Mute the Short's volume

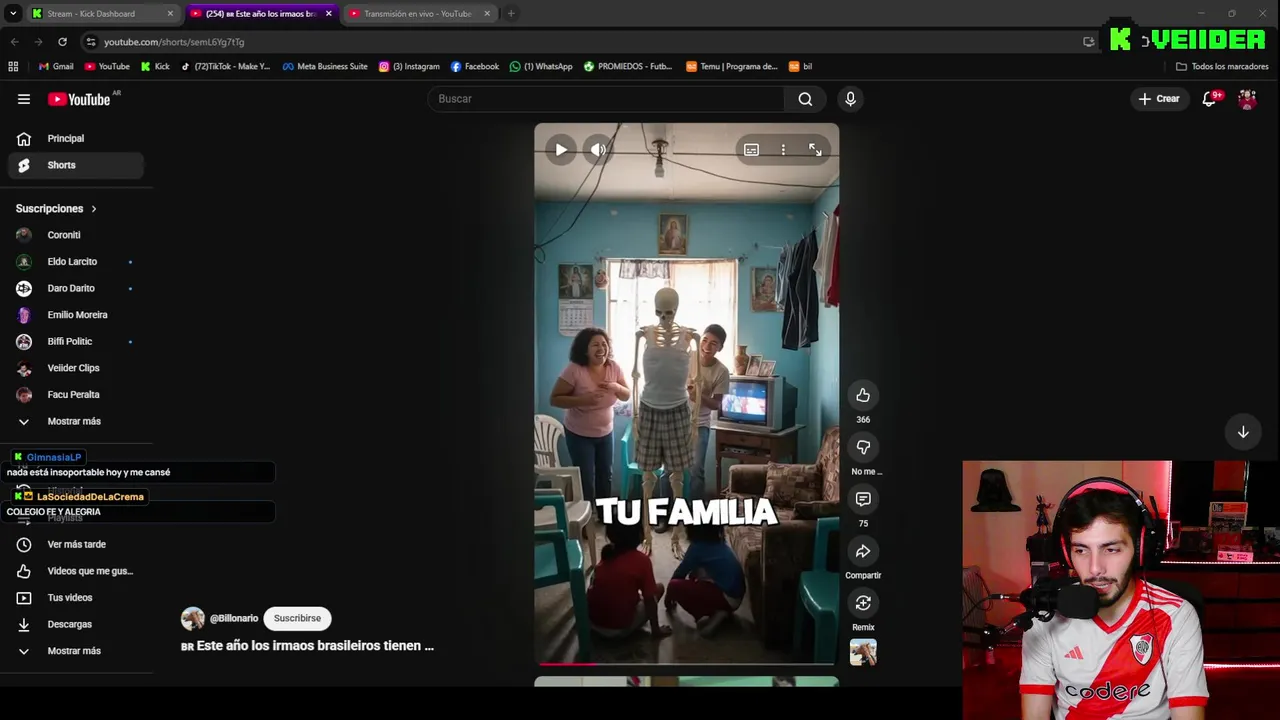point(598,150)
